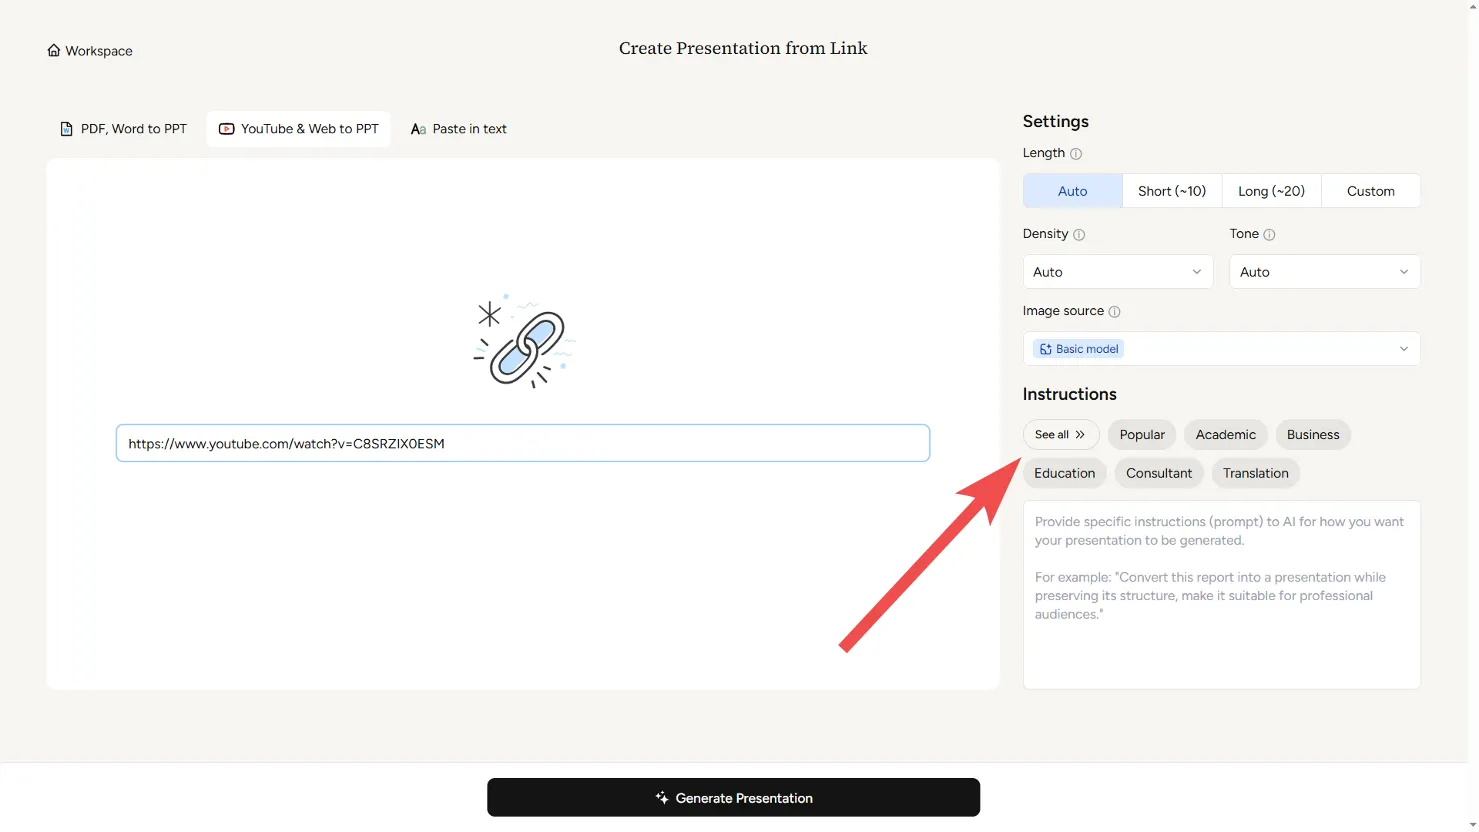
Task: Select Long (~20) length option
Action: (1271, 191)
